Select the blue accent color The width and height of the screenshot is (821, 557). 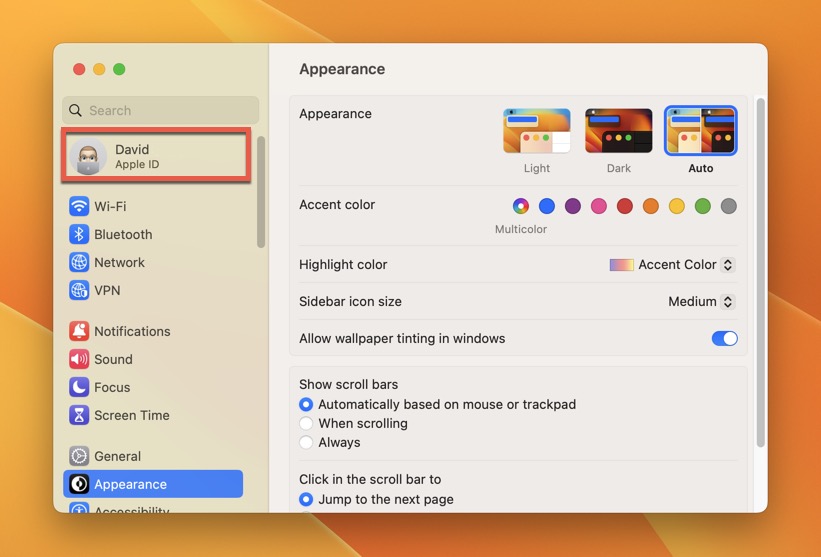click(547, 206)
